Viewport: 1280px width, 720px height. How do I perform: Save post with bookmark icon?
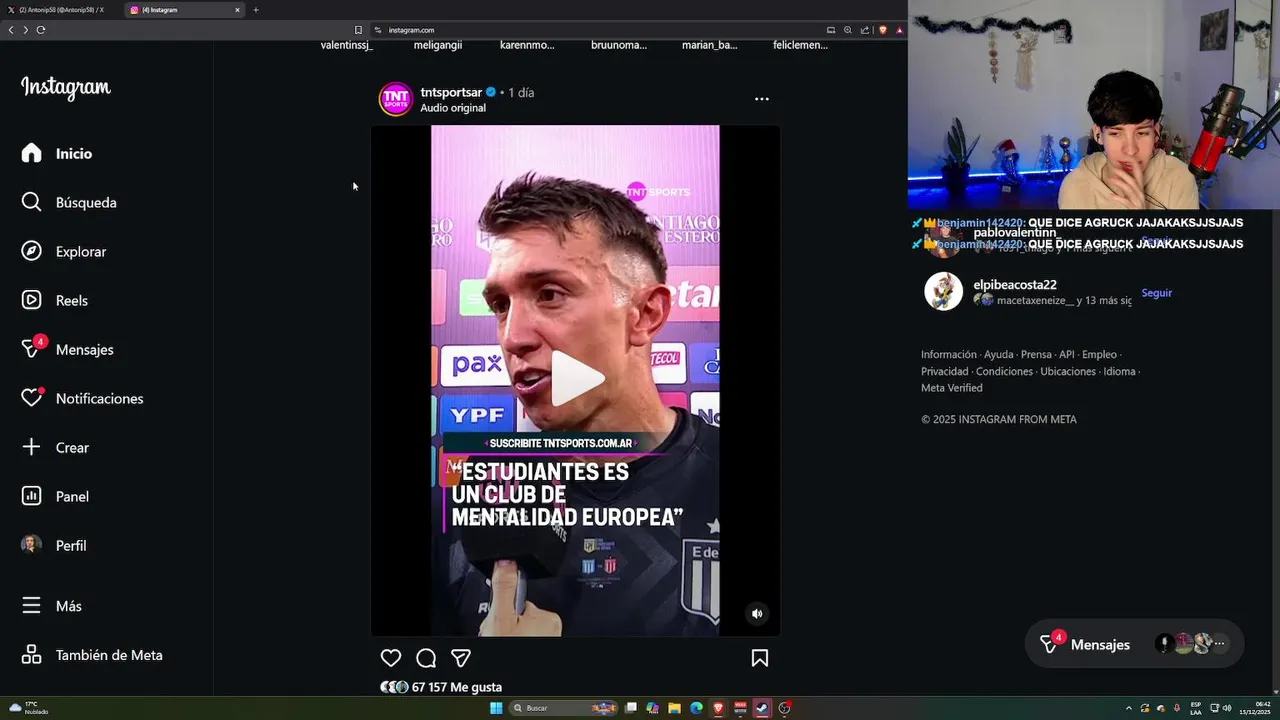[x=760, y=658]
